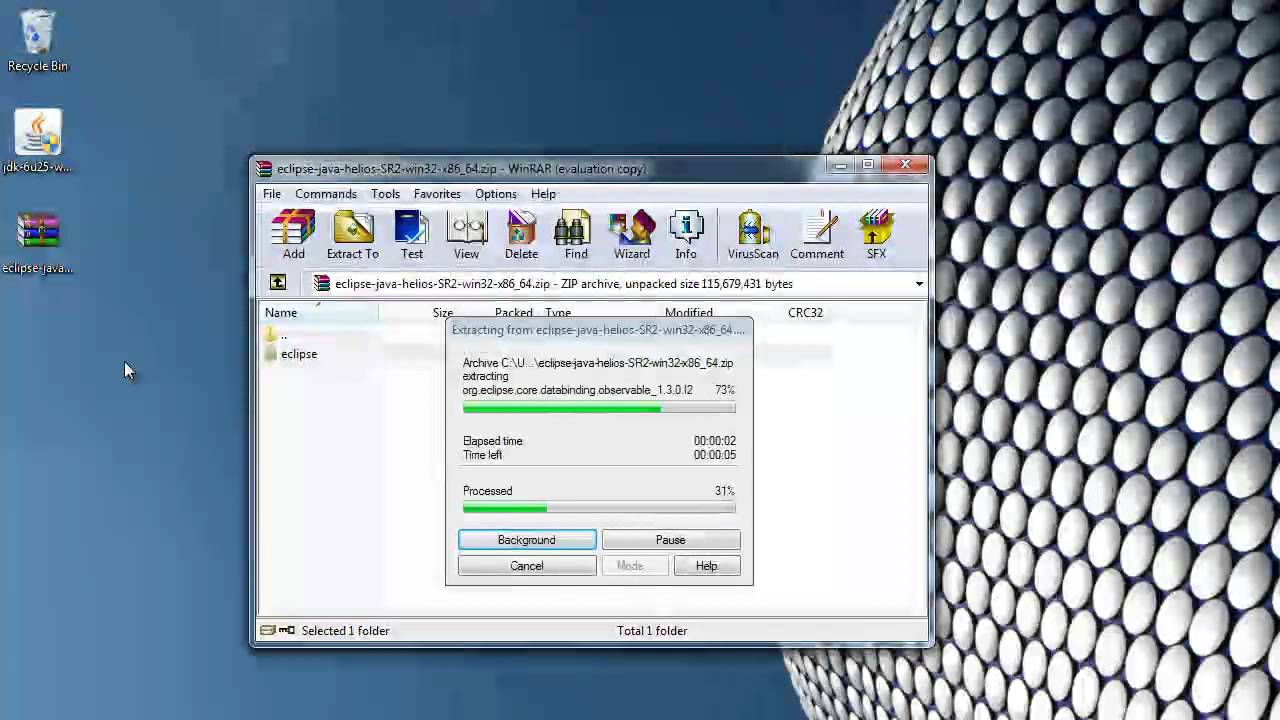1280x720 pixels.
Task: Click 'Selected 1 folder' status text
Action: click(345, 631)
